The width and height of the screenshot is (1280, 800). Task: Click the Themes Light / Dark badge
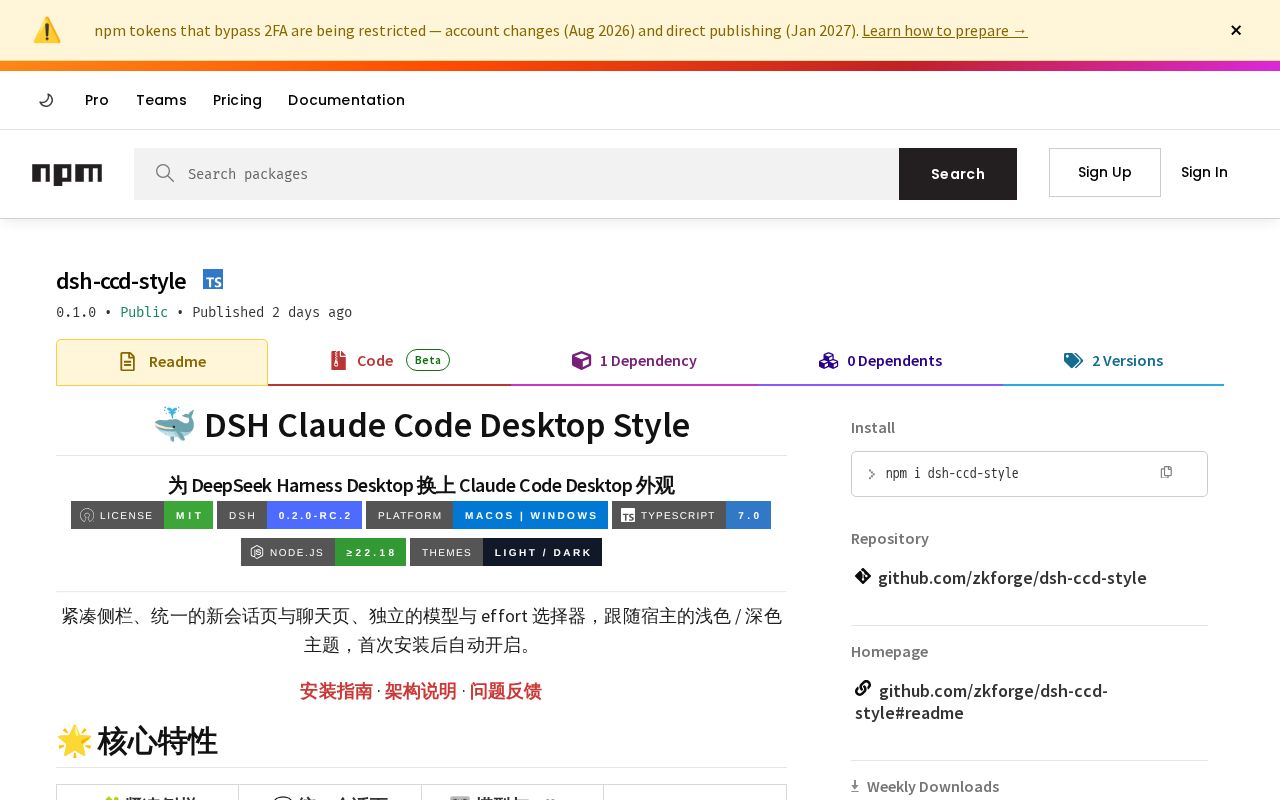pyautogui.click(x=506, y=552)
